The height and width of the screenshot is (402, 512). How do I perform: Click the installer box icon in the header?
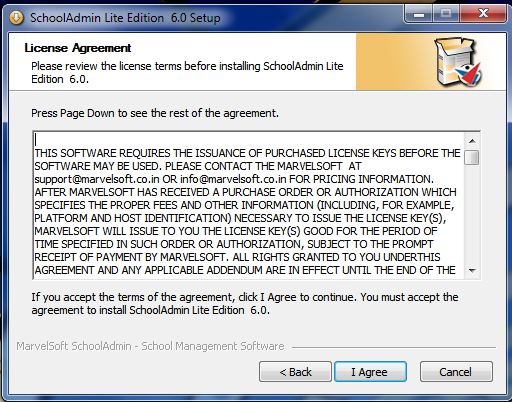459,62
